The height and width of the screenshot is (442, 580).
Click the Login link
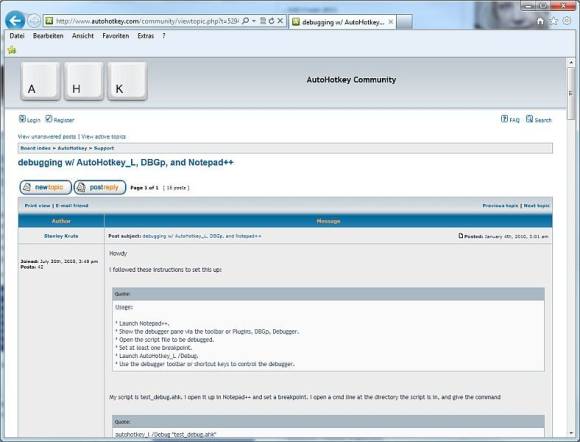[x=30, y=119]
